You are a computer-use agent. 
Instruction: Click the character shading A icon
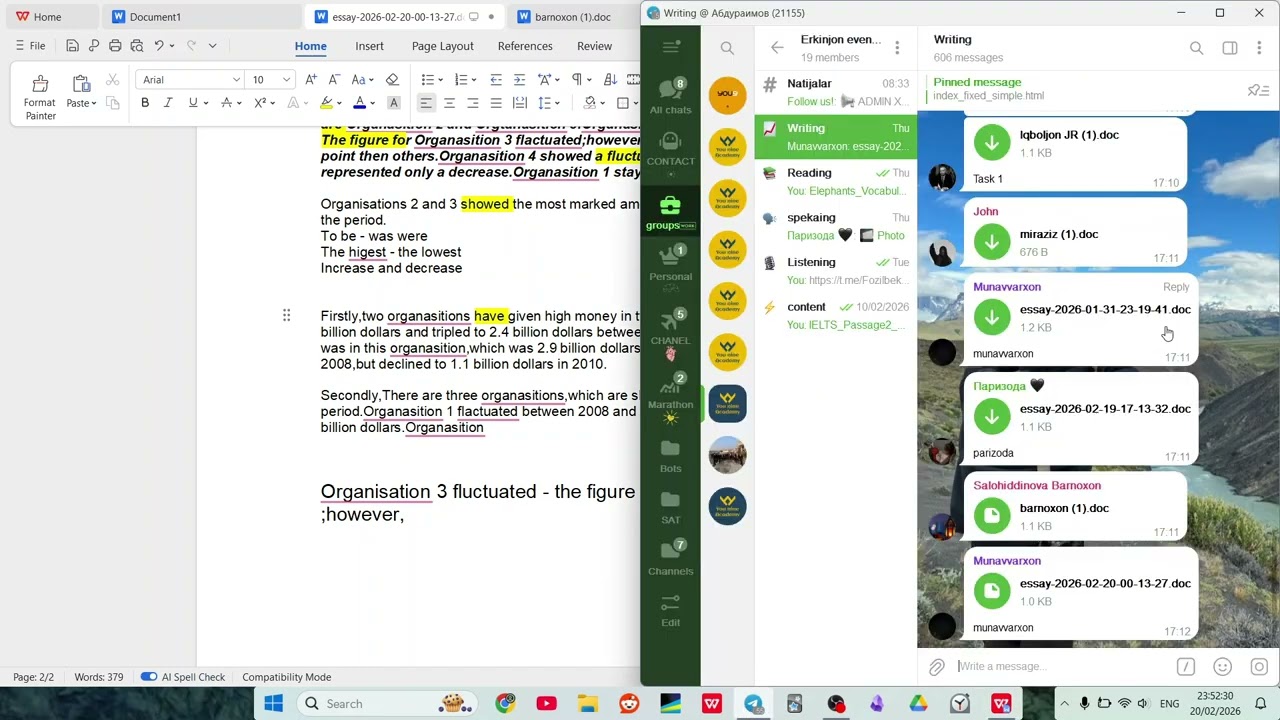394,102
